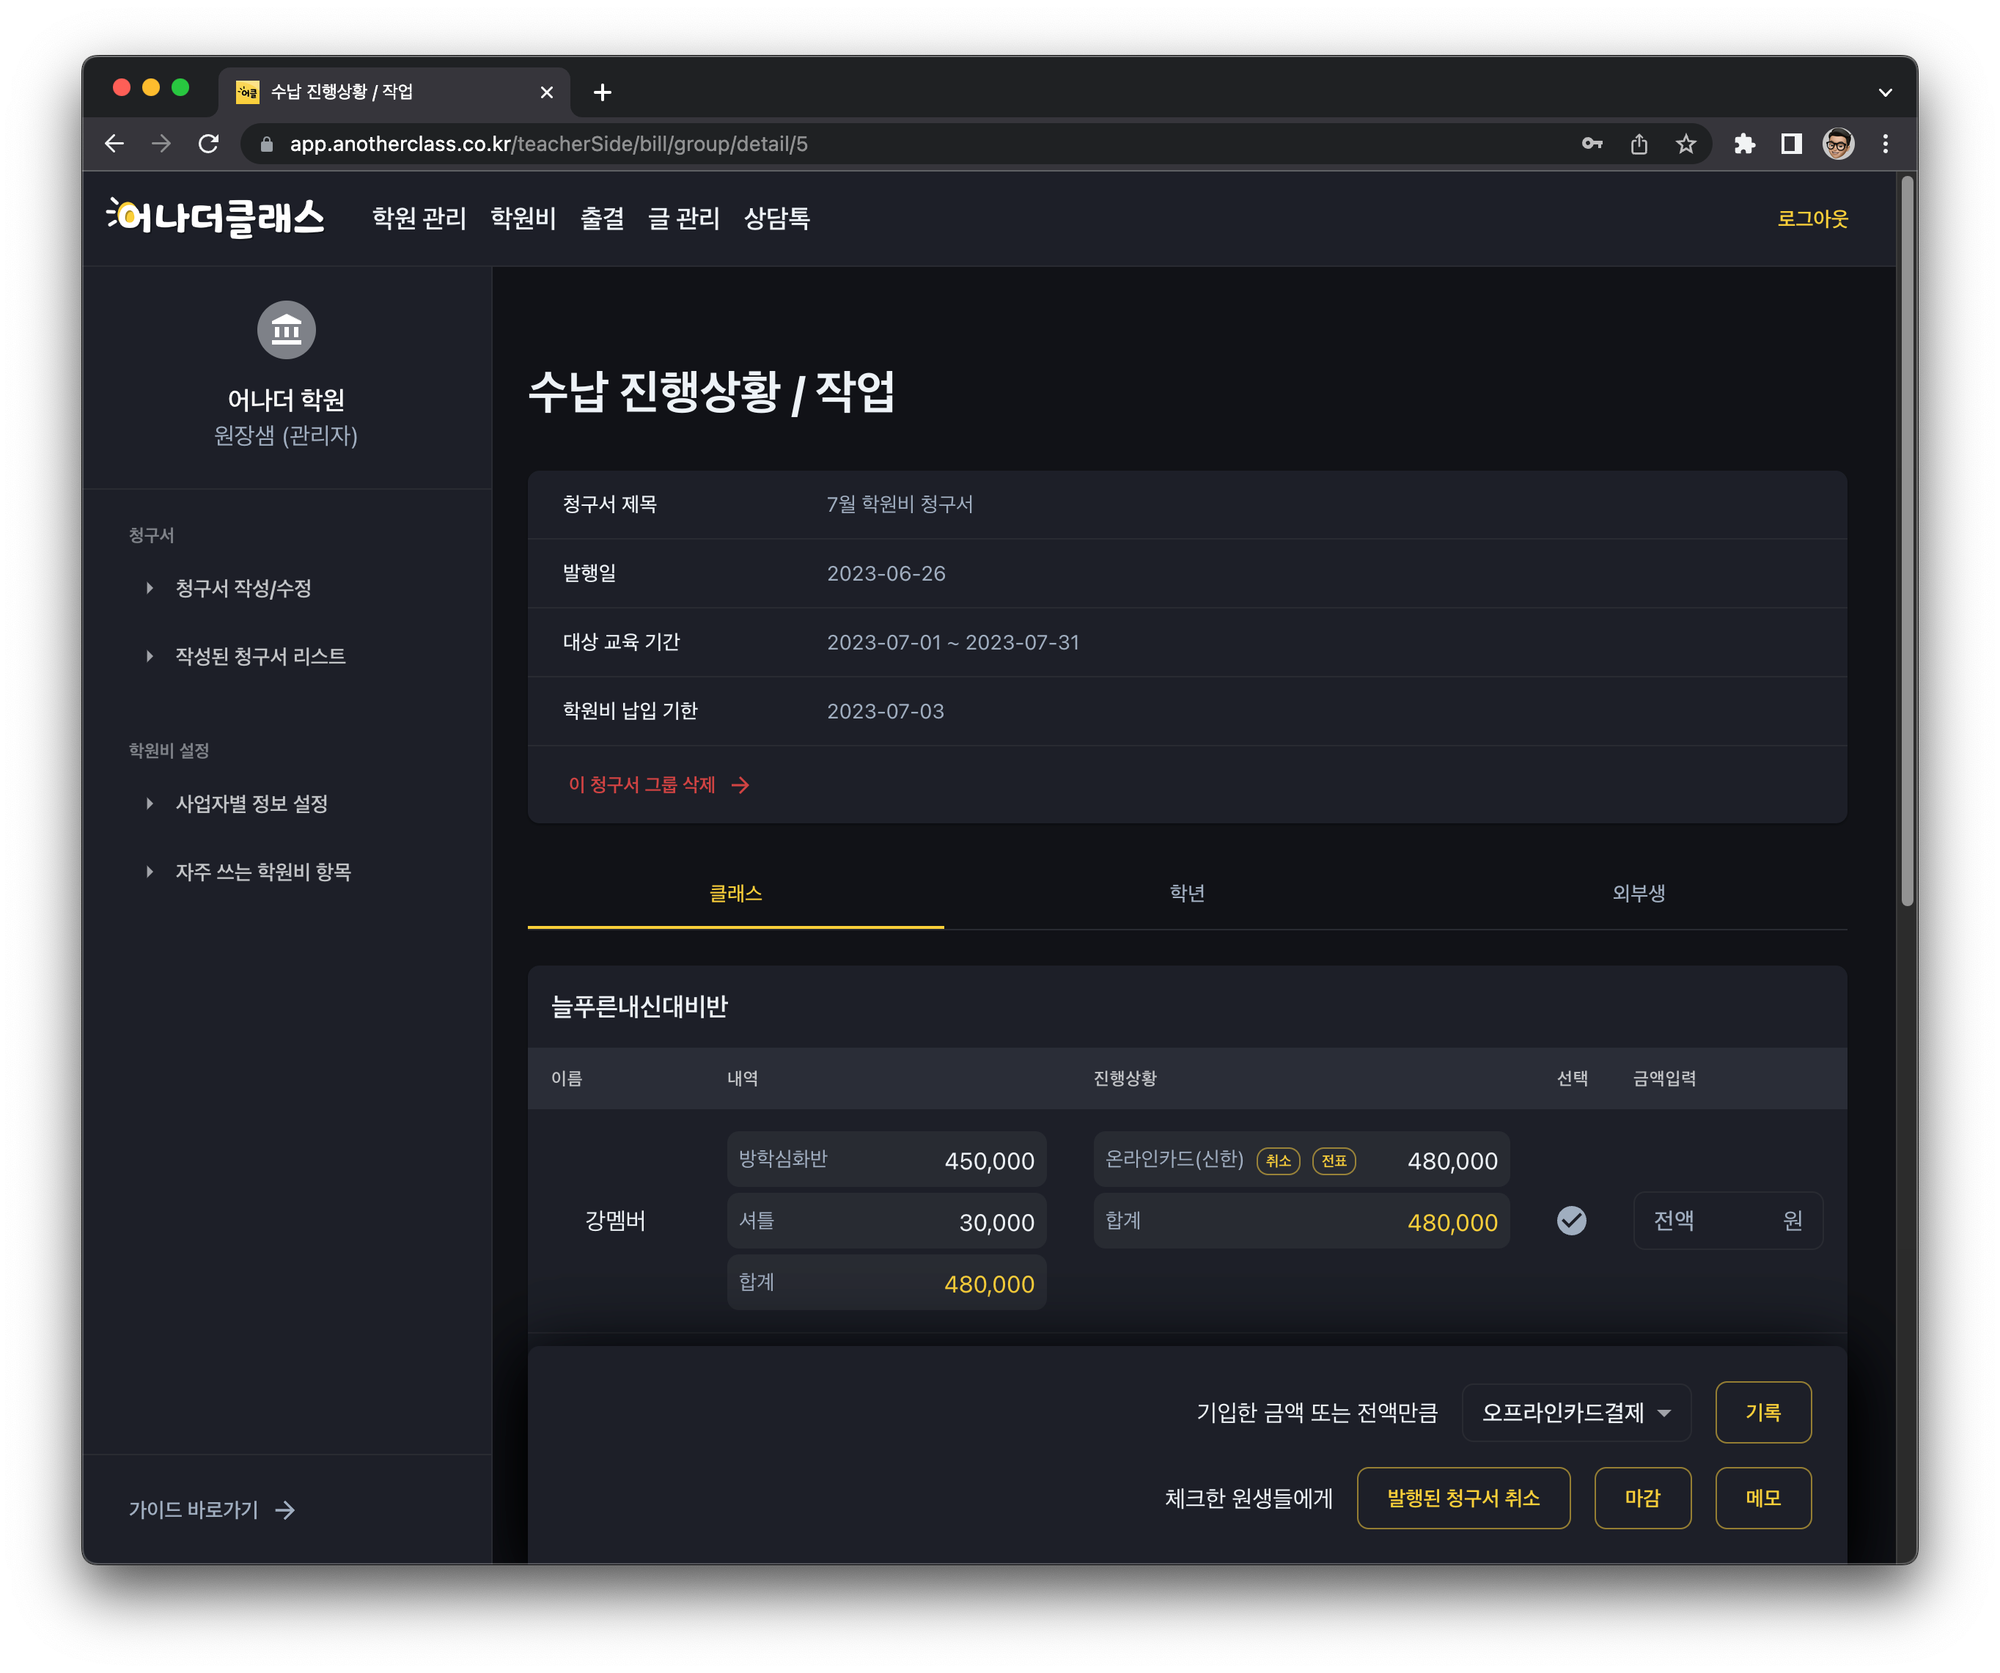Click the 전액 amount input field
The width and height of the screenshot is (2000, 1673).
click(1728, 1220)
